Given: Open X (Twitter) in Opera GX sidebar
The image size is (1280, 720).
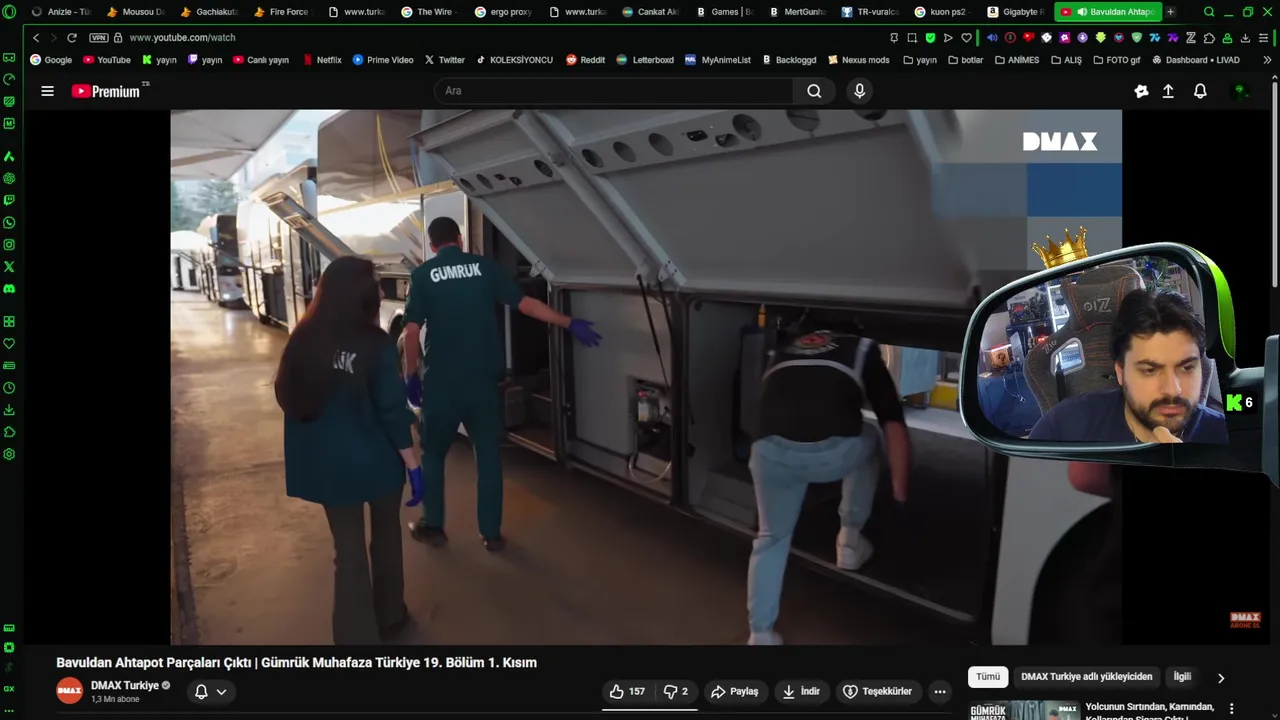Looking at the screenshot, I should point(9,267).
